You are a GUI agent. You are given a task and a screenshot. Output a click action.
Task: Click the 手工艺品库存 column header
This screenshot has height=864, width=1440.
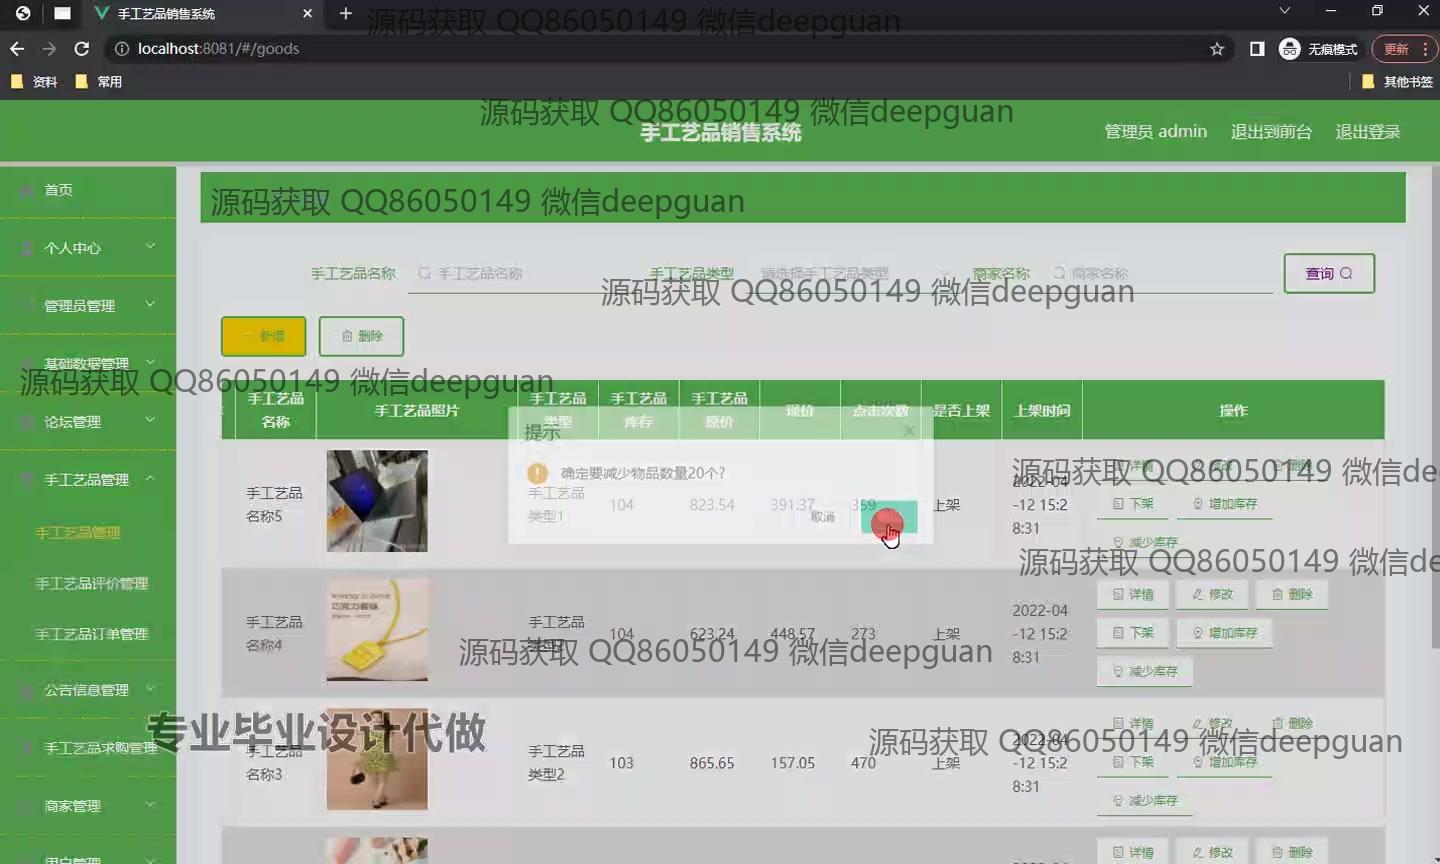click(639, 410)
